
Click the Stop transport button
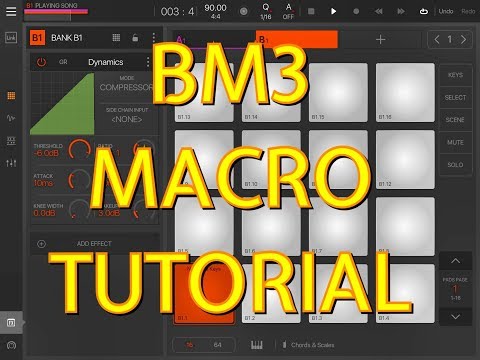[311, 11]
